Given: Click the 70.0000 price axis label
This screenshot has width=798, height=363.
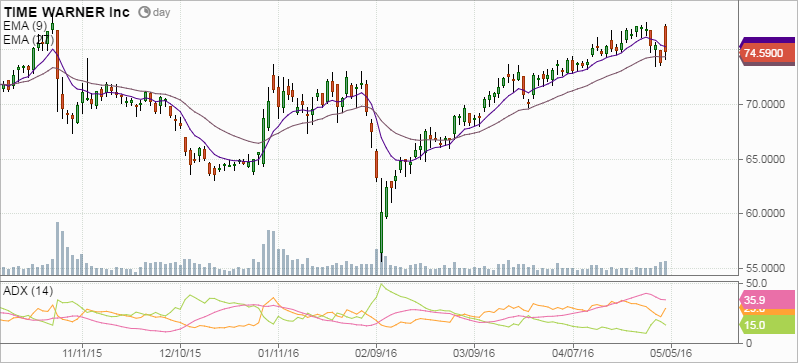Looking at the screenshot, I should click(x=764, y=104).
